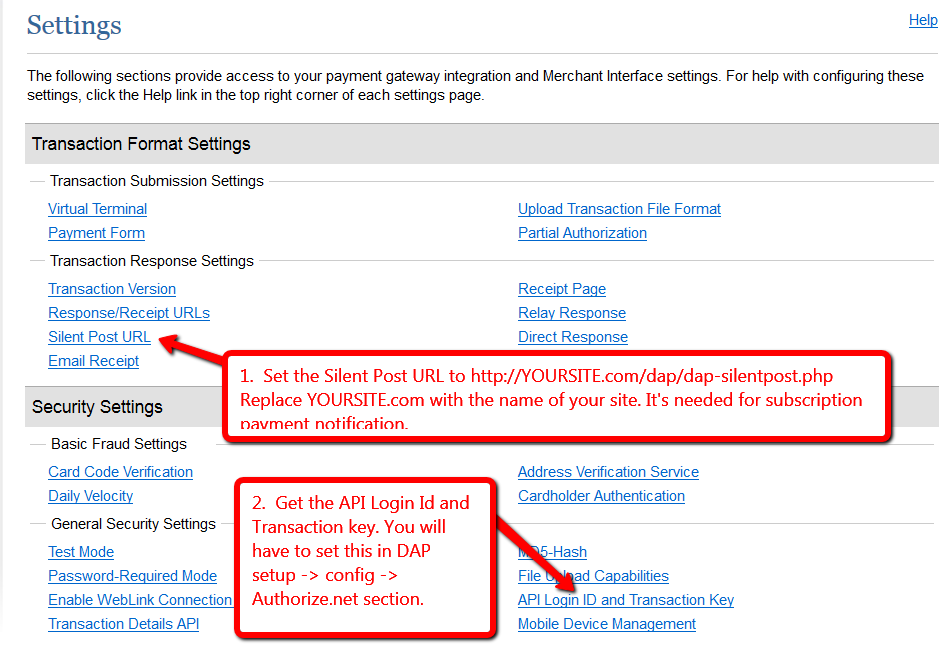Open Address Verification Service settings
This screenshot has width=942, height=648.
tap(608, 472)
